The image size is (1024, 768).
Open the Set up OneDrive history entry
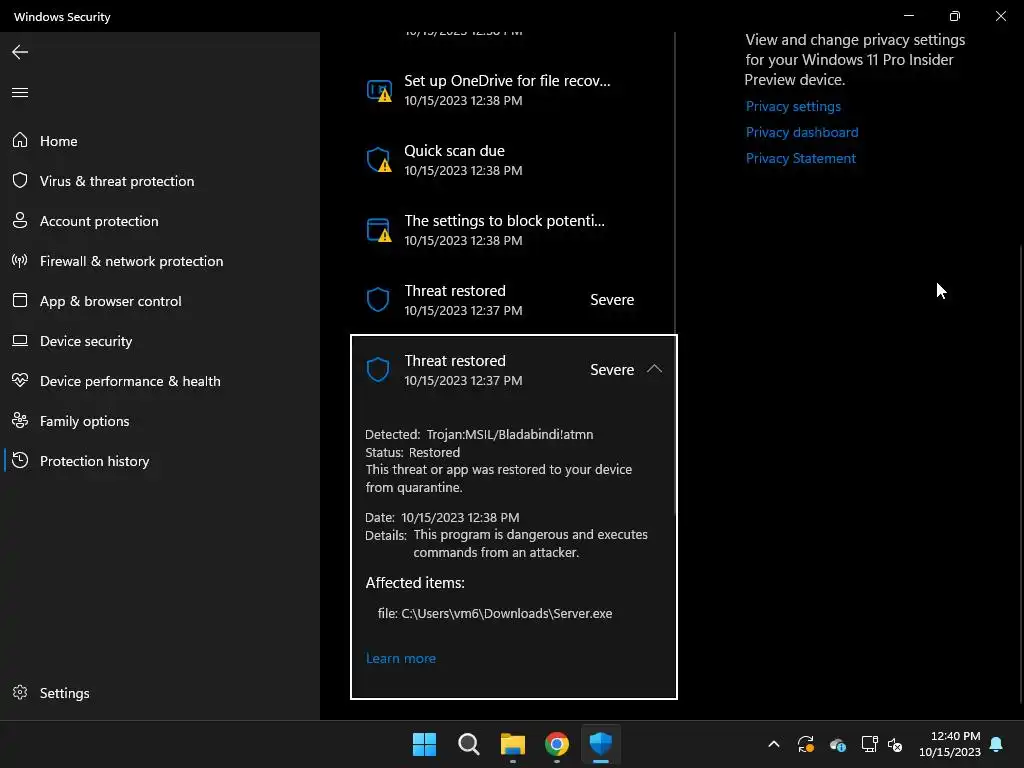(x=513, y=90)
